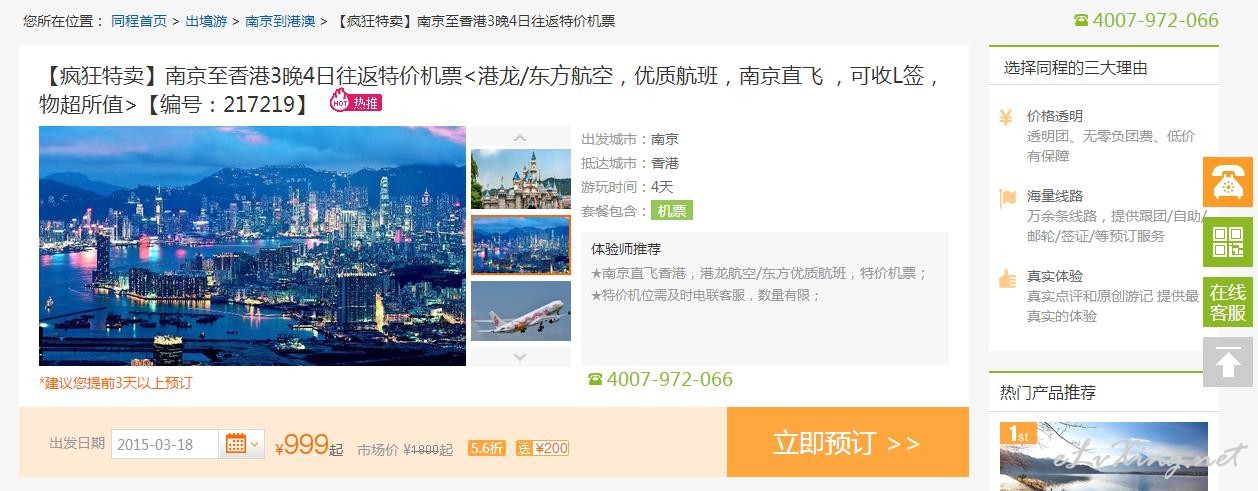Click the 热推 hot badge icon
The image size is (1258, 491).
356,102
